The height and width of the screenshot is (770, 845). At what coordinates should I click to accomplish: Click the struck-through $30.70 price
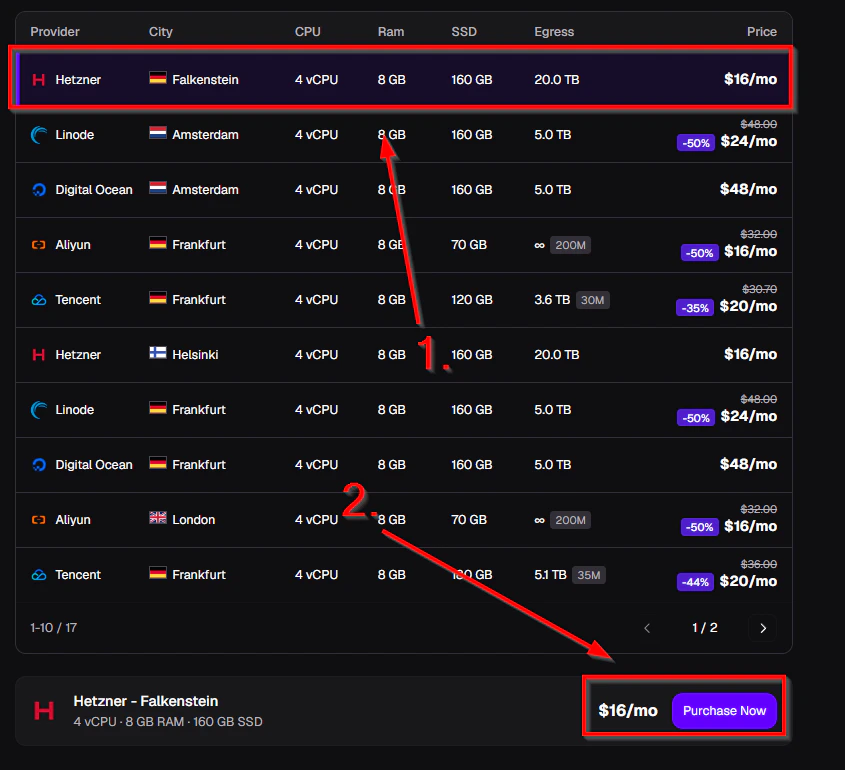pyautogui.click(x=759, y=289)
